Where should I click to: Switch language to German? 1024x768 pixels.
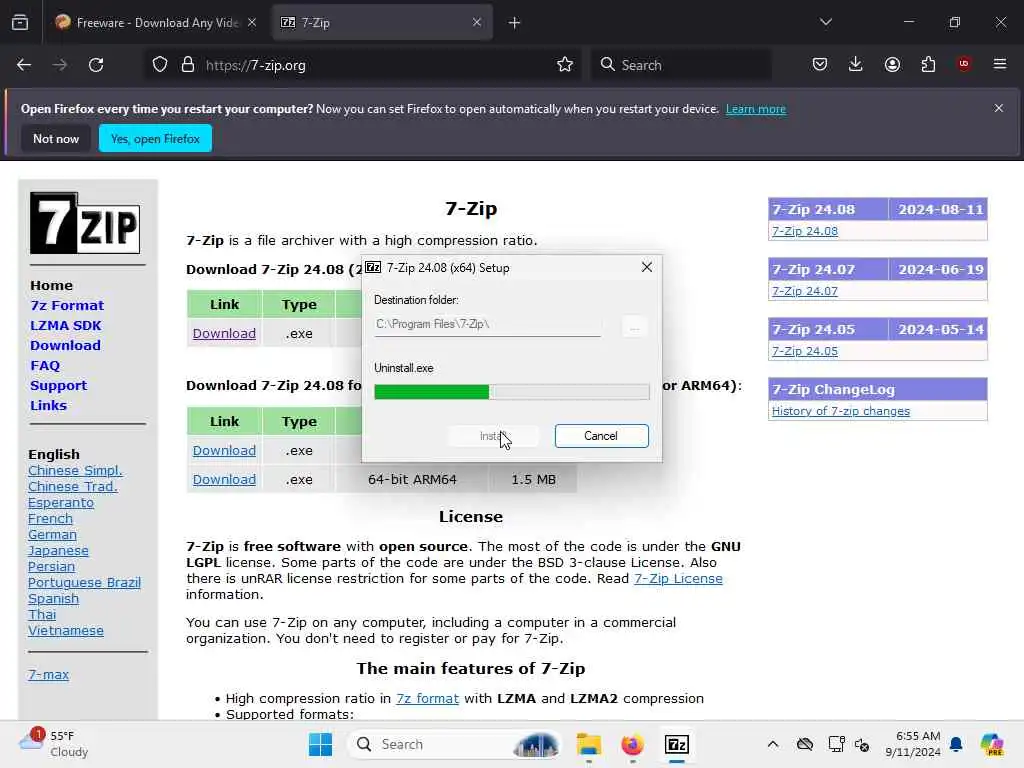click(52, 534)
